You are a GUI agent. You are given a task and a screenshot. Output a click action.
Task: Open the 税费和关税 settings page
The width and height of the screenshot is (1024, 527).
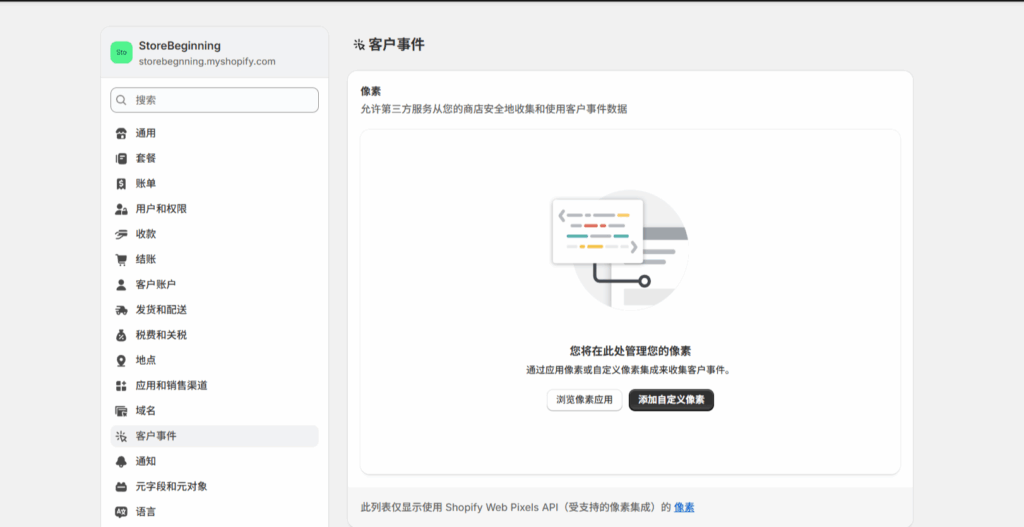pos(160,335)
